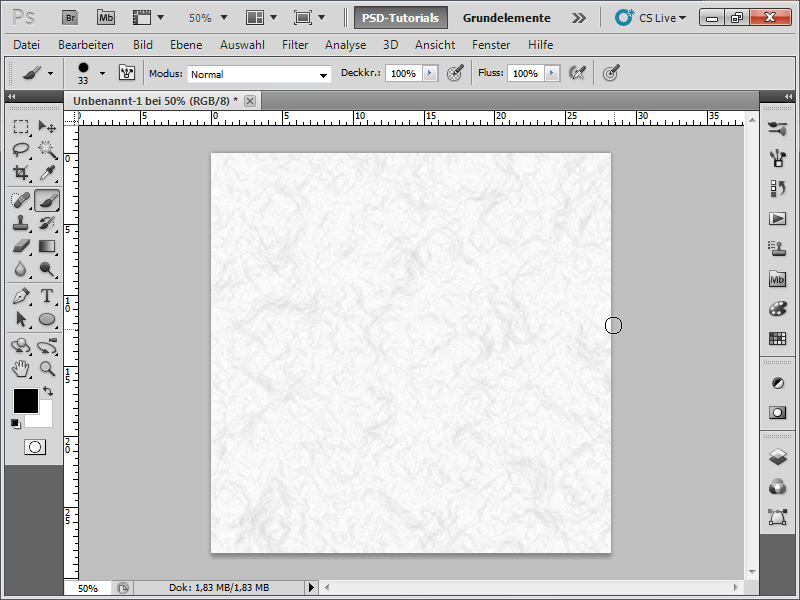Open the Masks panel icon

point(777,413)
